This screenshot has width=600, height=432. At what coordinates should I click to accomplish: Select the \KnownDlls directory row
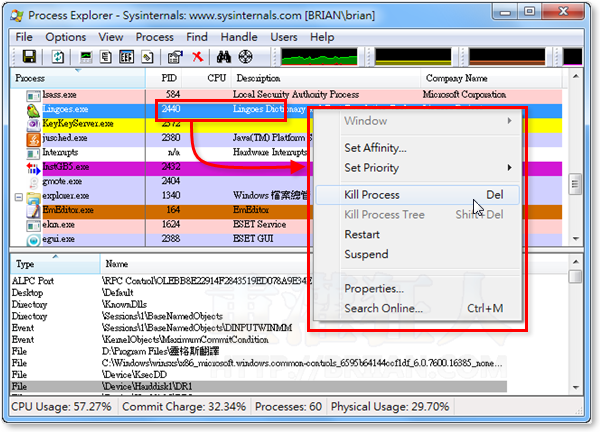(x=259, y=305)
